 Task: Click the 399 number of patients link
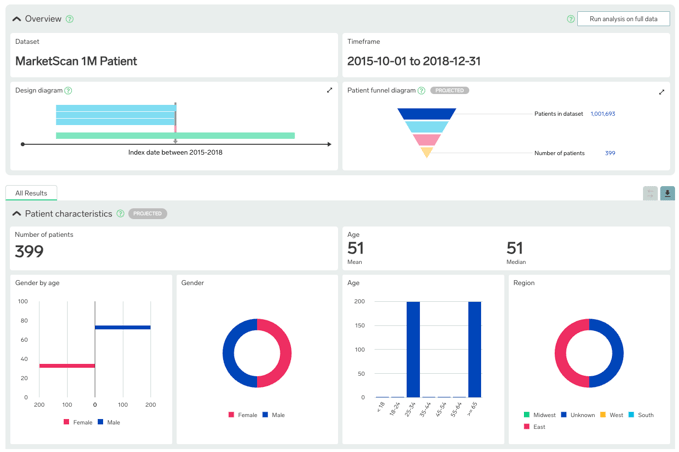(x=610, y=153)
